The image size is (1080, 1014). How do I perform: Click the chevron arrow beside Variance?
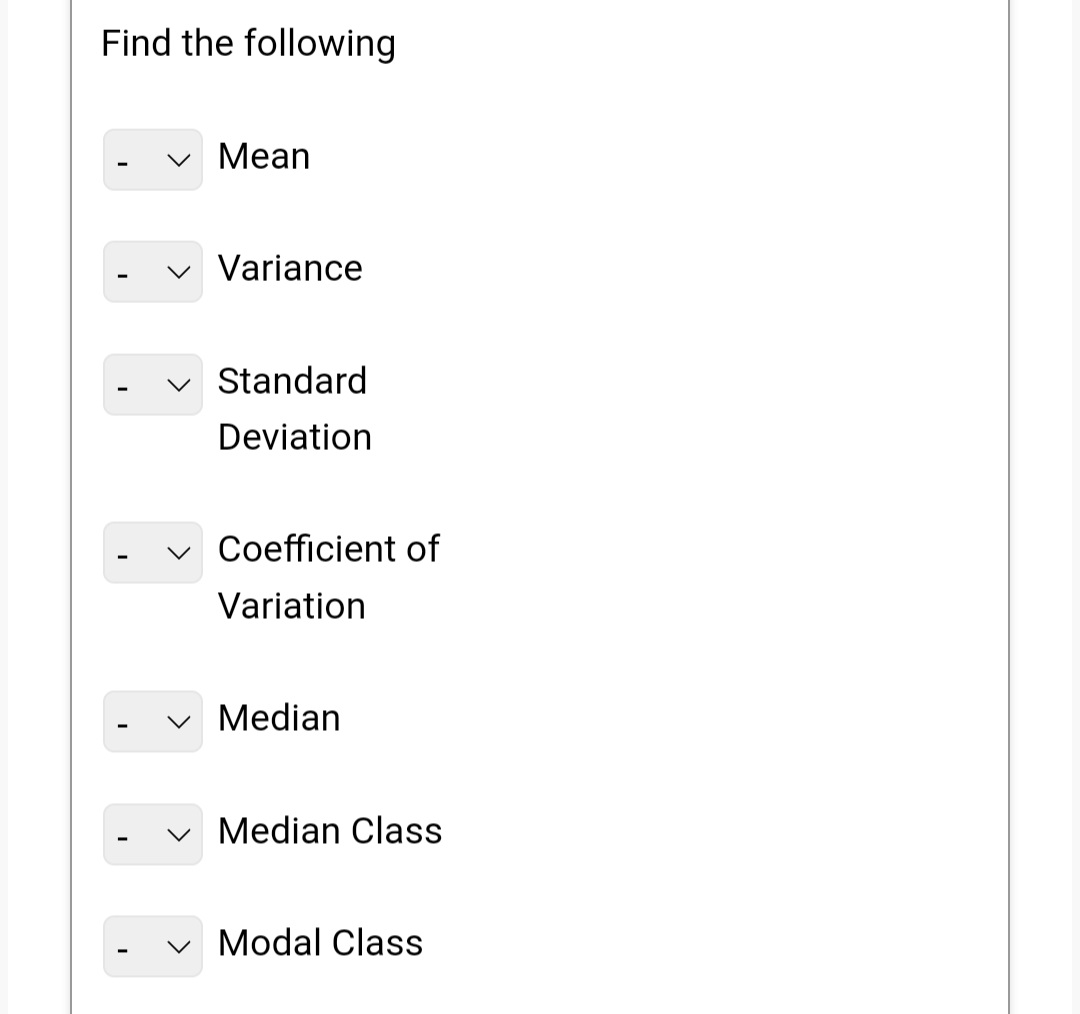point(179,271)
